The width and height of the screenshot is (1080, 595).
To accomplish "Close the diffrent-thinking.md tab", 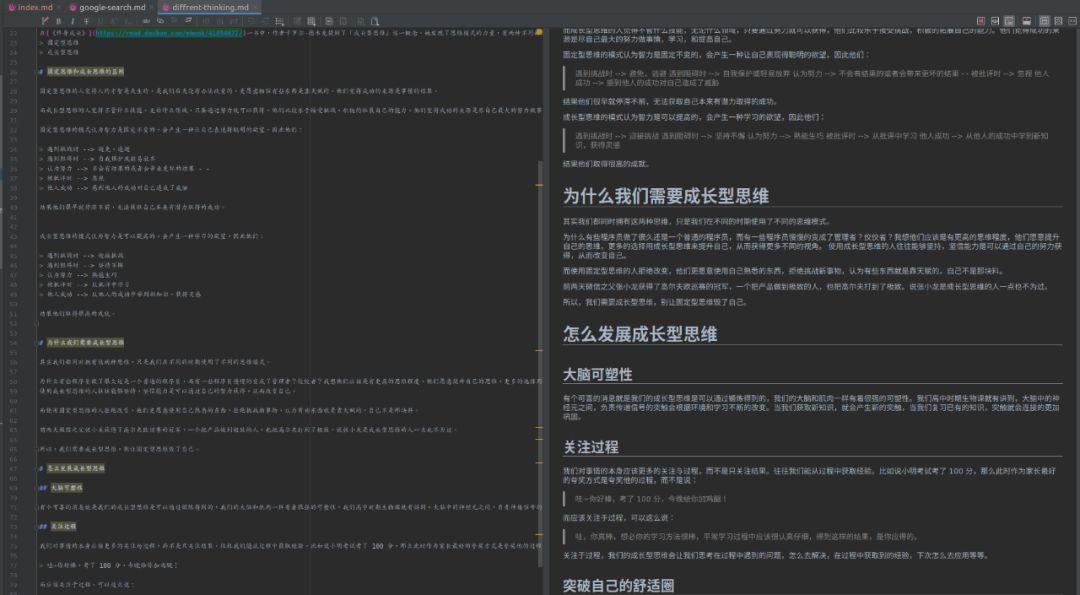I will [x=256, y=8].
